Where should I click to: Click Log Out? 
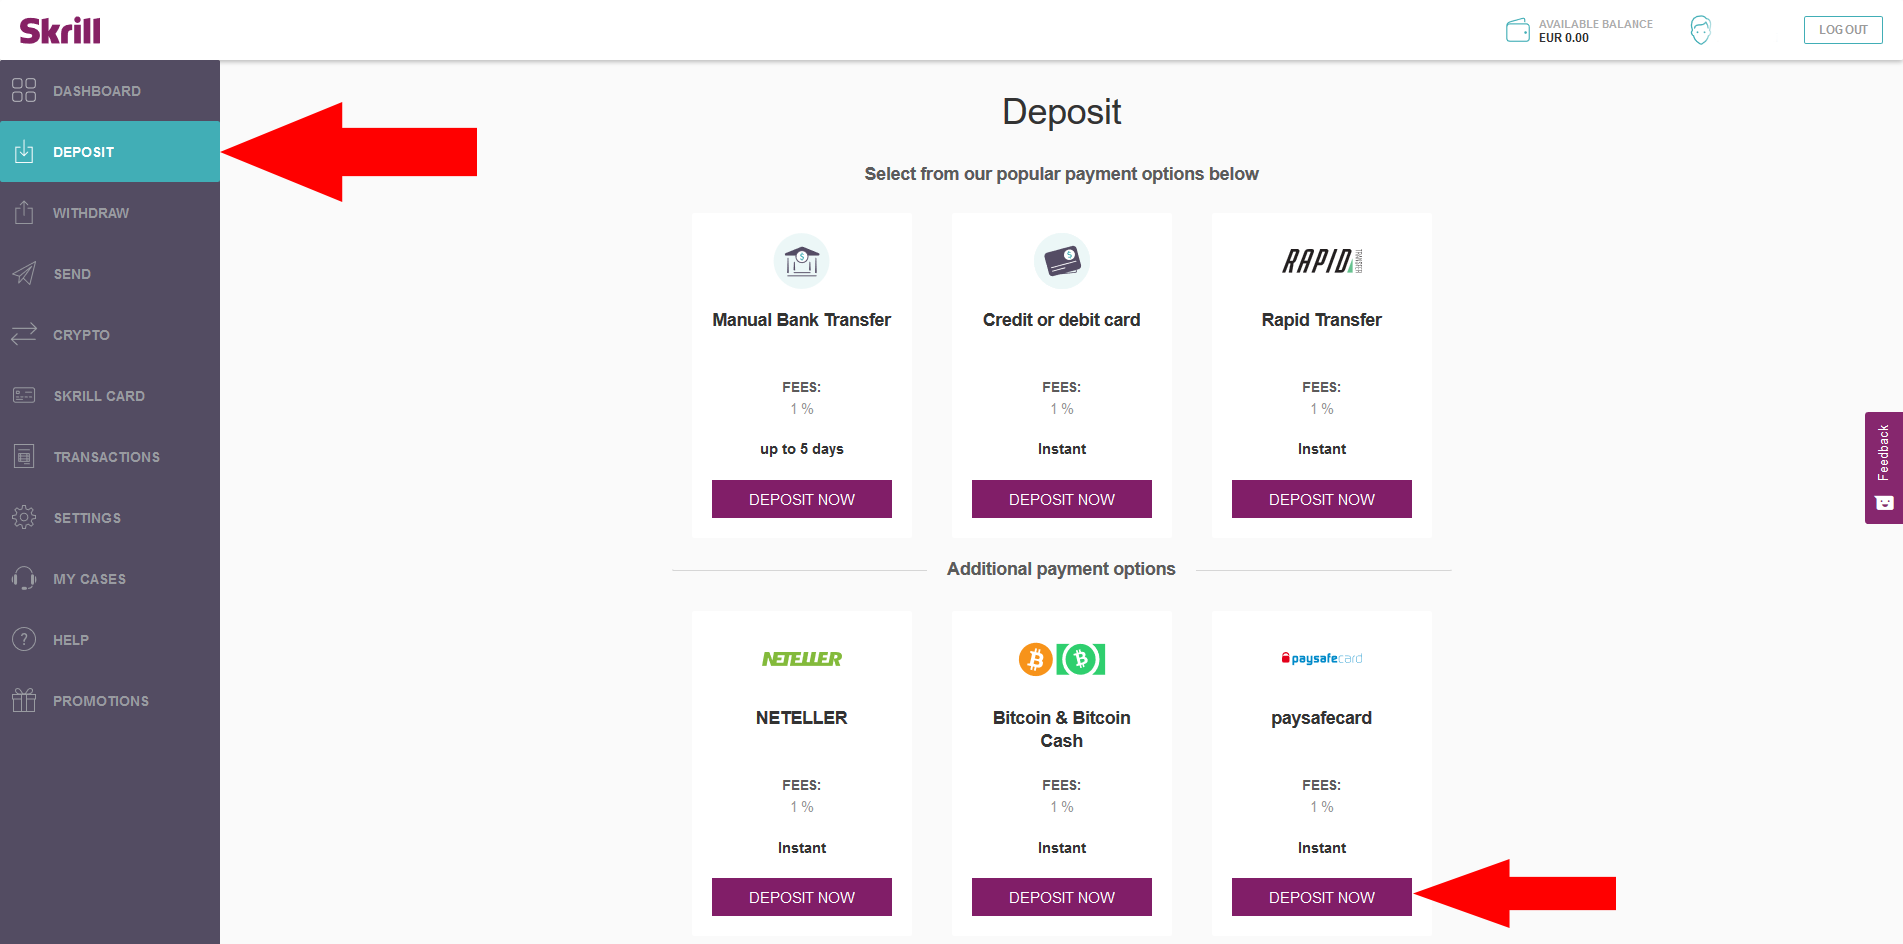(x=1842, y=29)
